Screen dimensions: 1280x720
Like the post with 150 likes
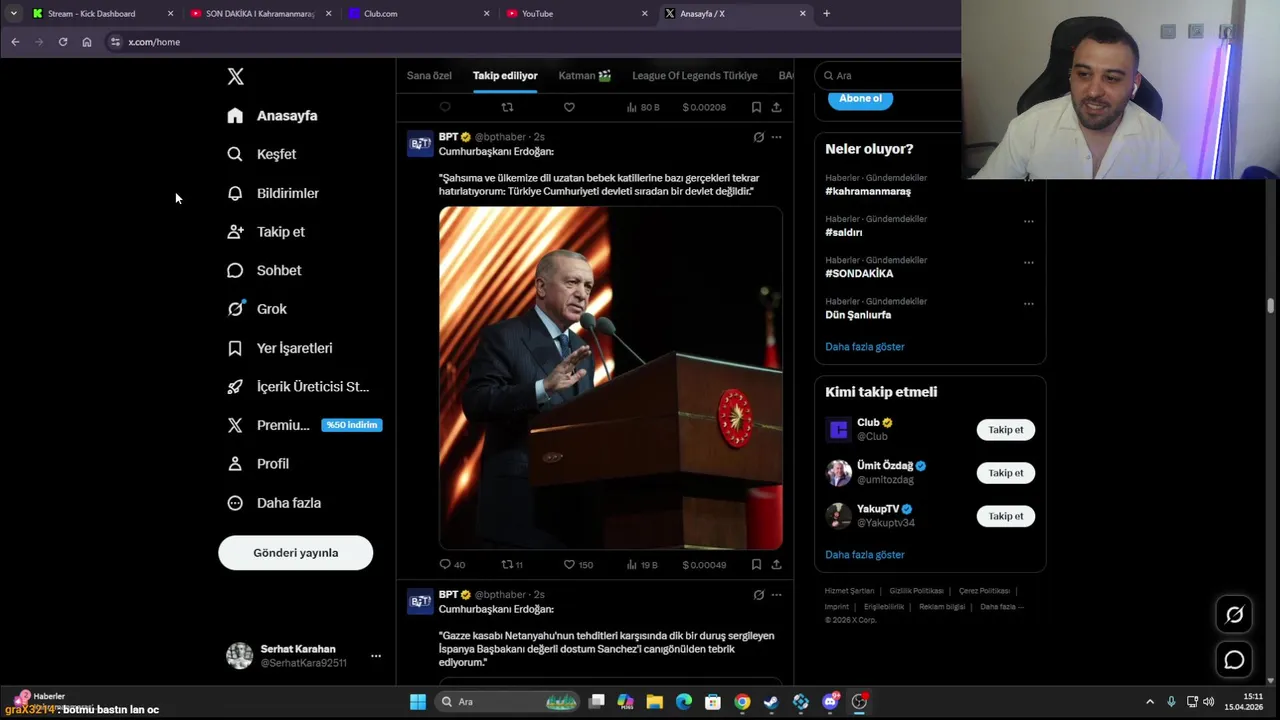[578, 565]
